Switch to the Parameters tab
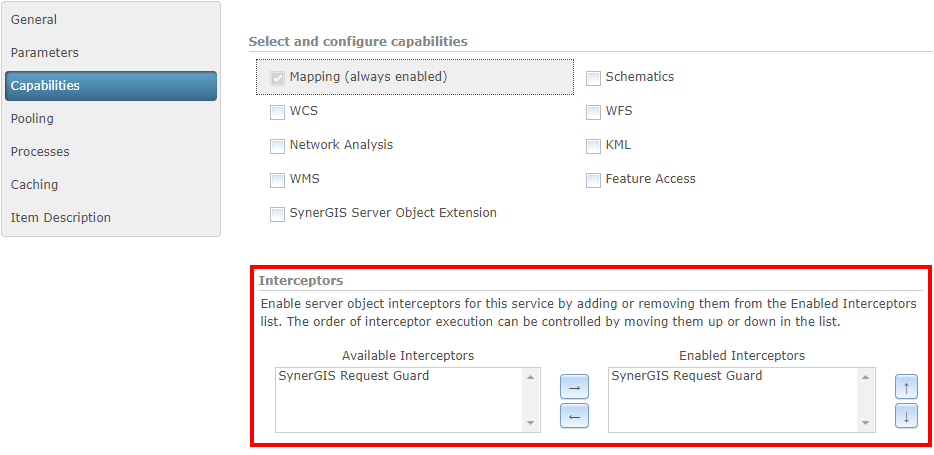 (x=45, y=53)
